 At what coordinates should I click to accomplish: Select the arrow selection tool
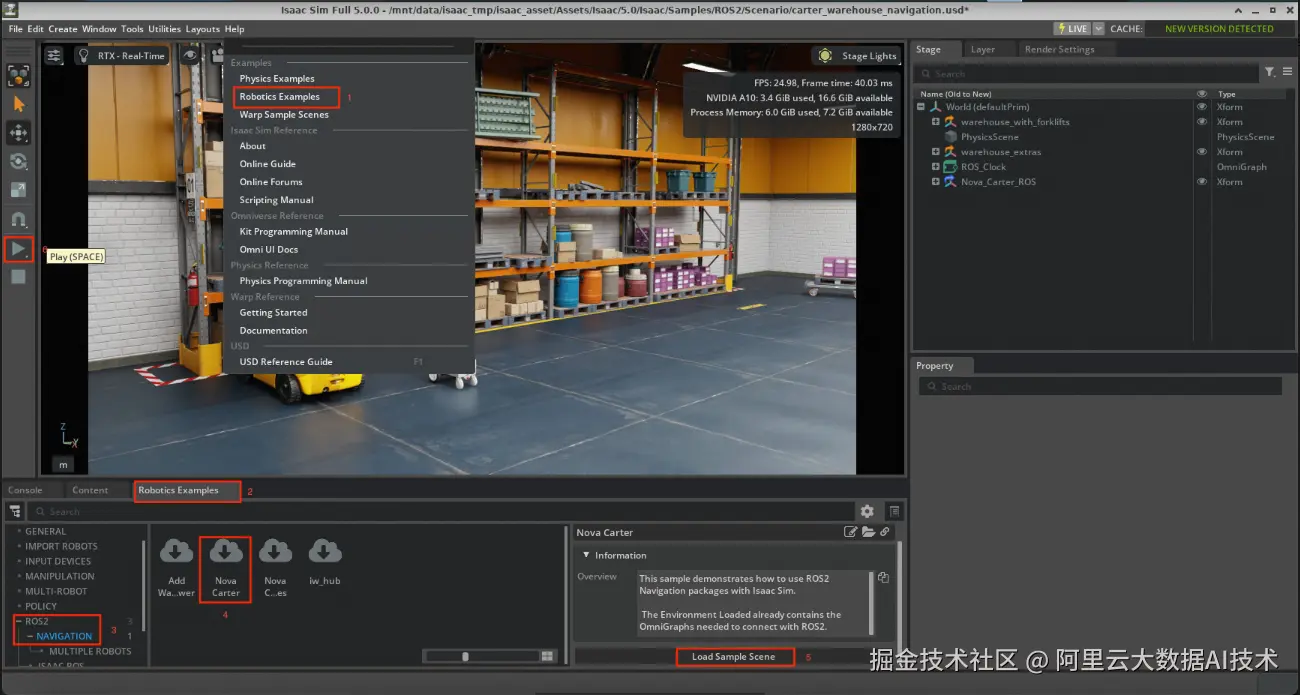click(x=18, y=104)
